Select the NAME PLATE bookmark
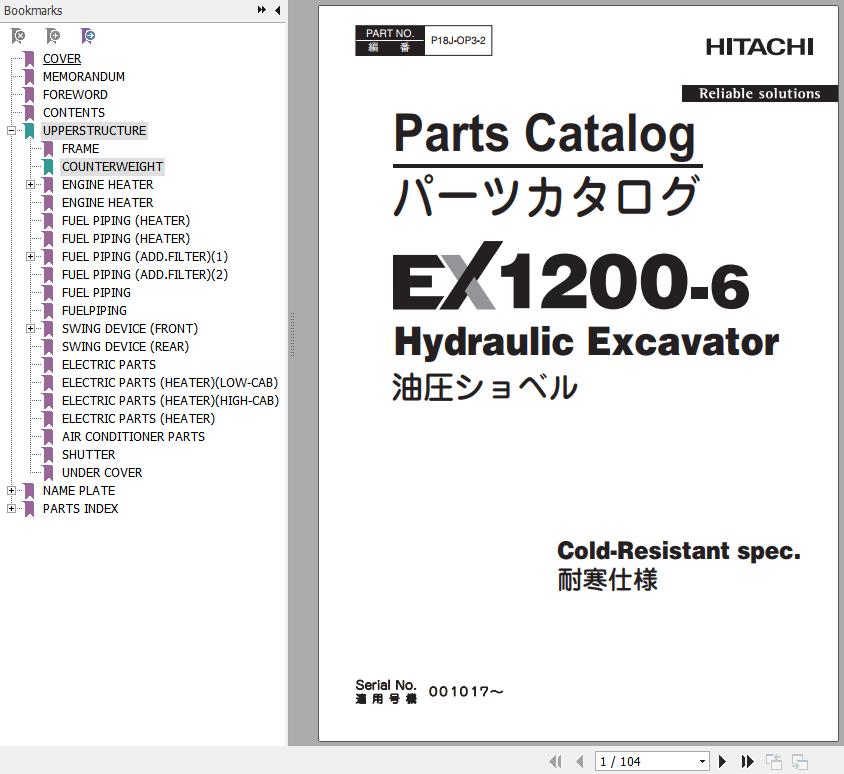Image resolution: width=844 pixels, height=774 pixels. click(x=79, y=491)
